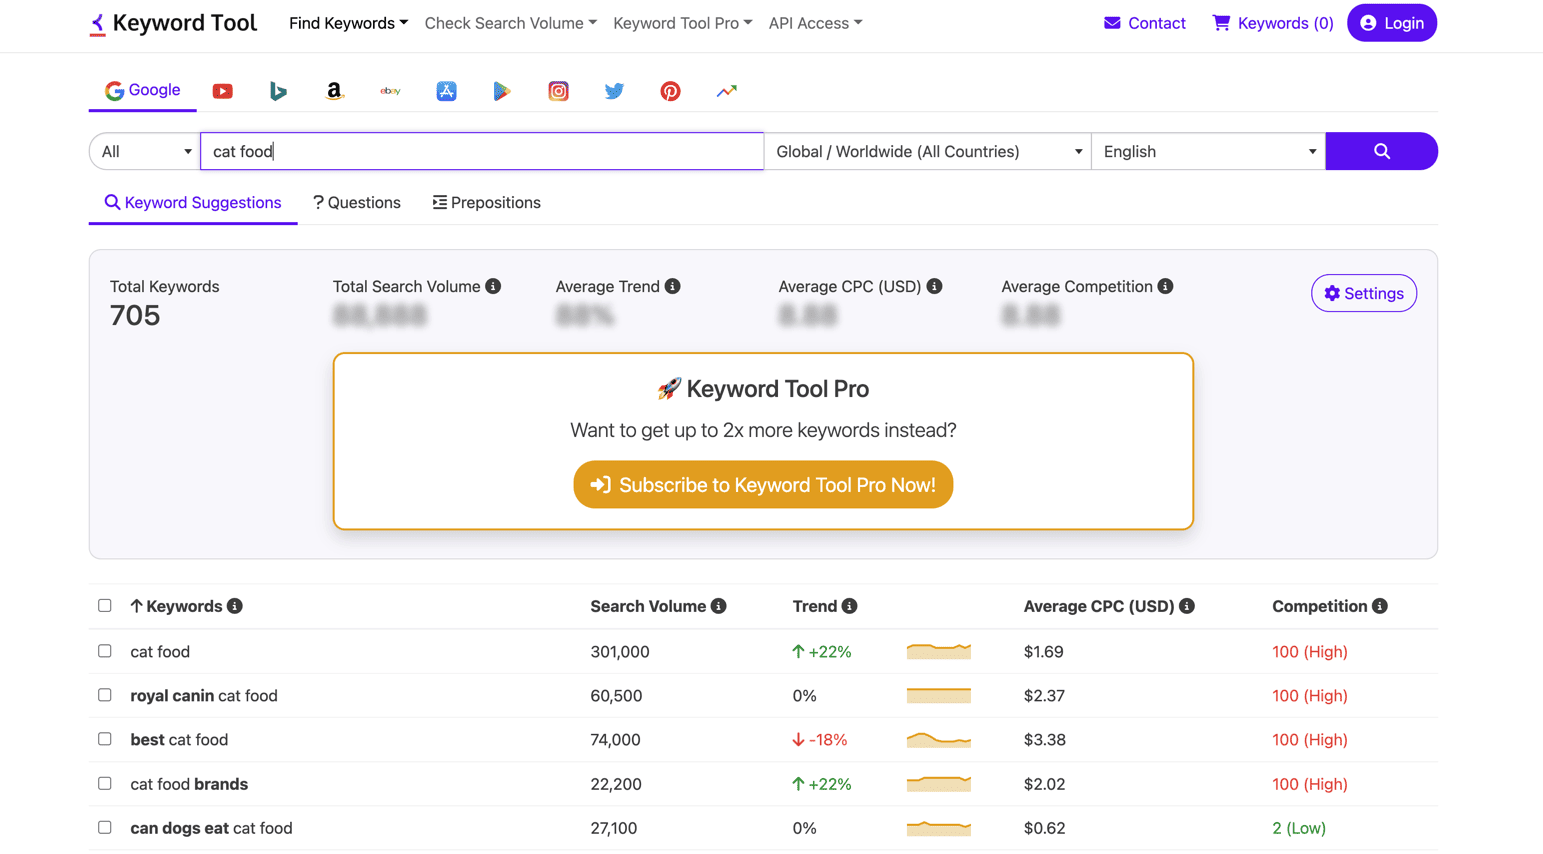
Task: Click the trend sparkline for best cat food
Action: [x=939, y=739]
